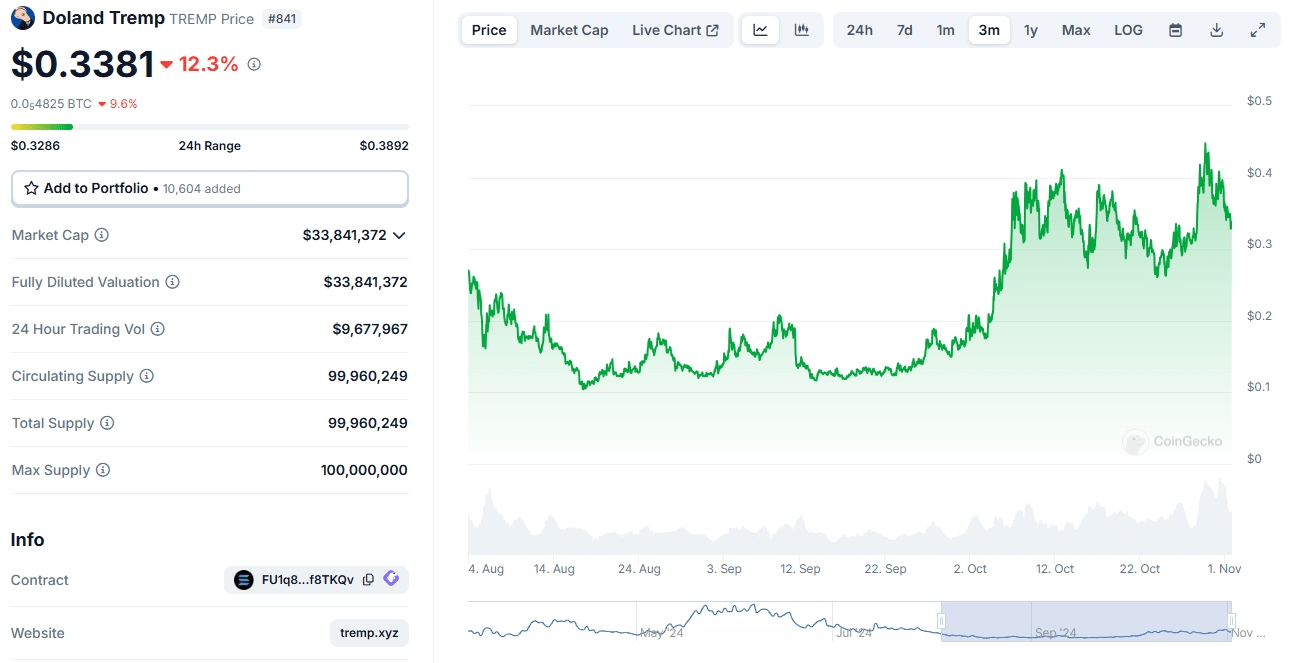
Task: Click the Circulating Supply info icon
Action: (x=147, y=376)
